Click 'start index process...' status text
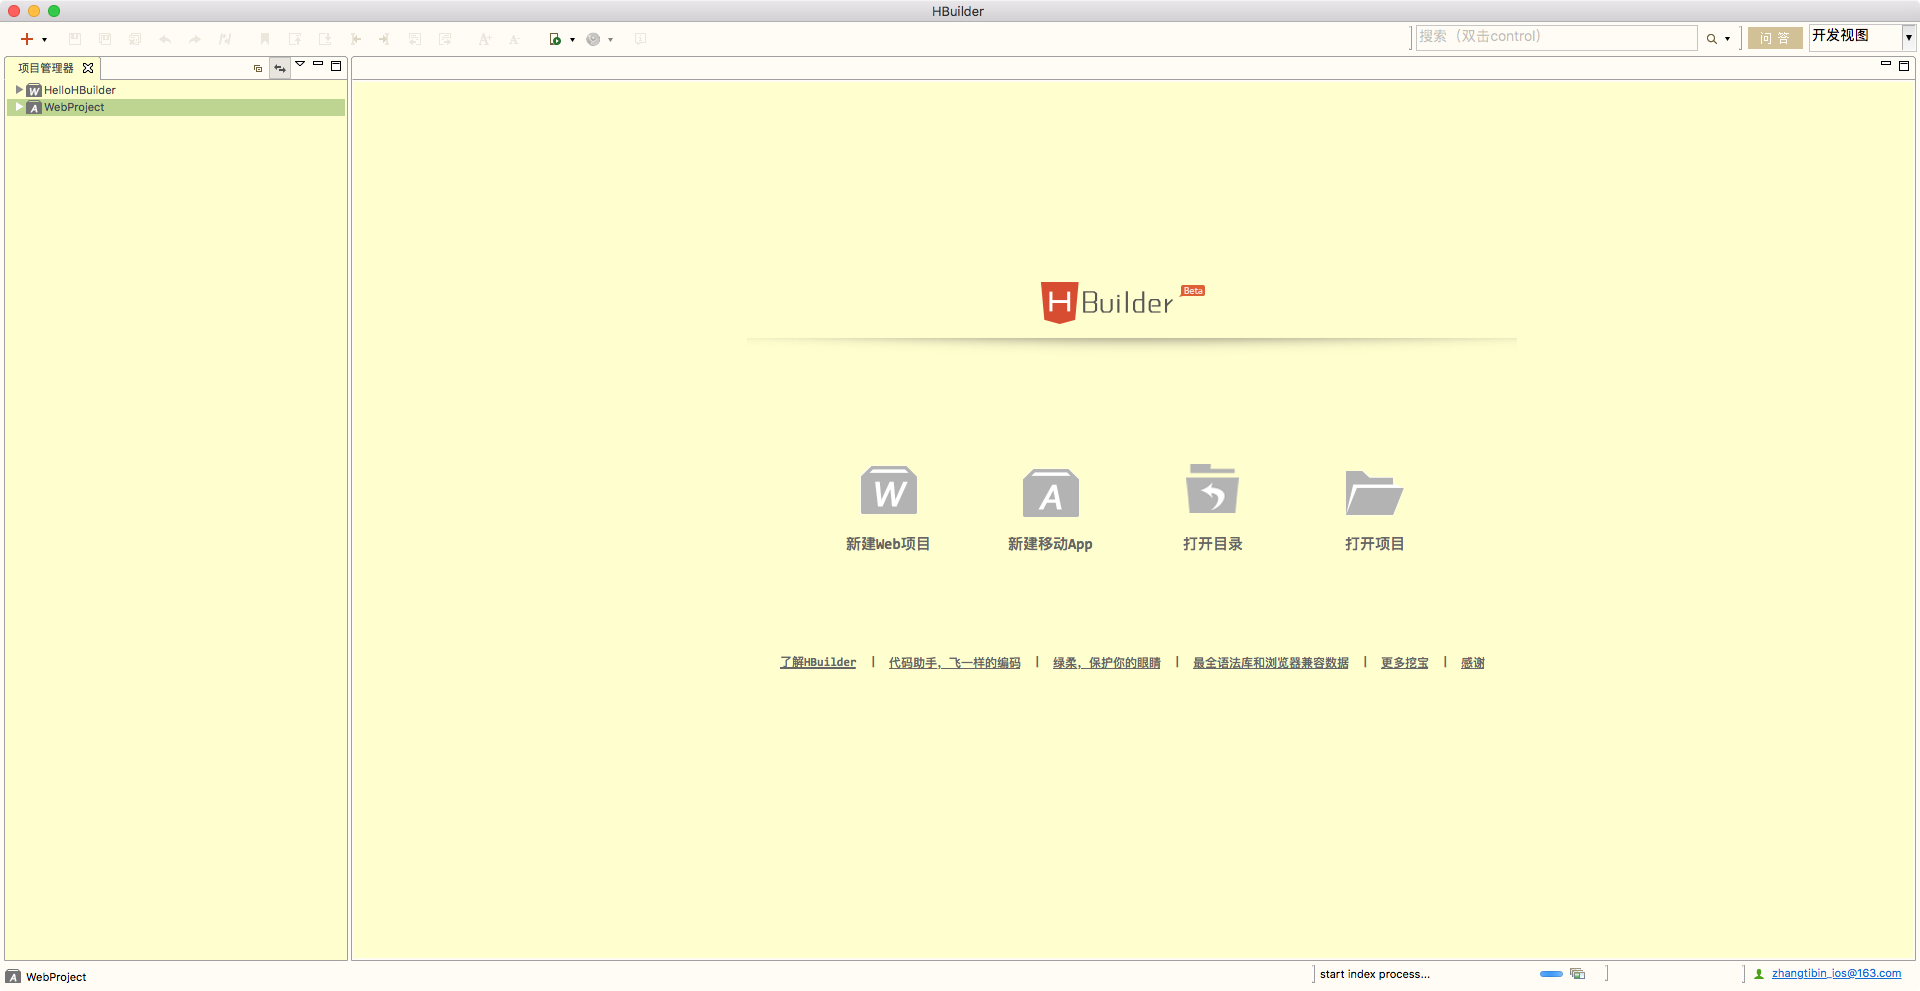Viewport: 1920px width, 991px height. tap(1374, 974)
